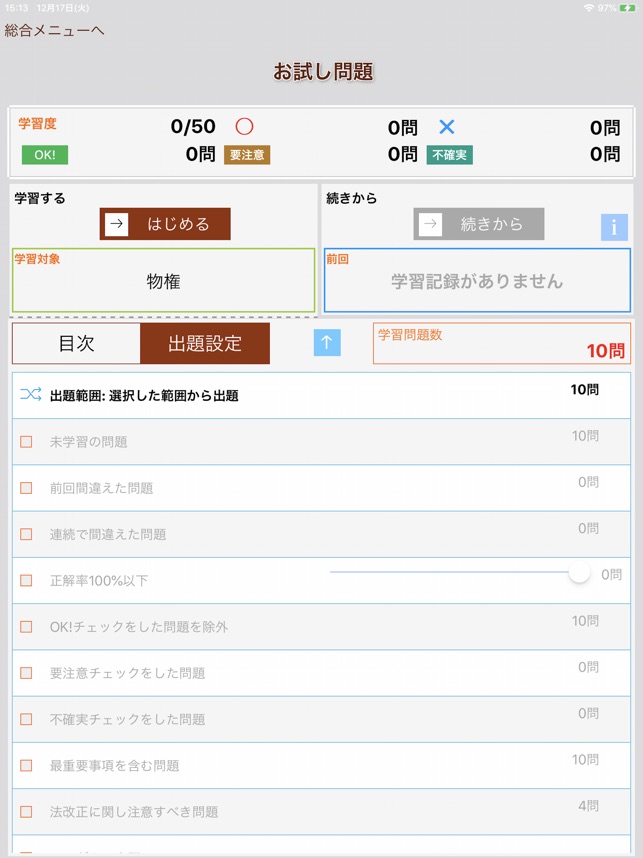Switch to the 出題設定 tab
643x858 pixels.
pyautogui.click(x=205, y=343)
